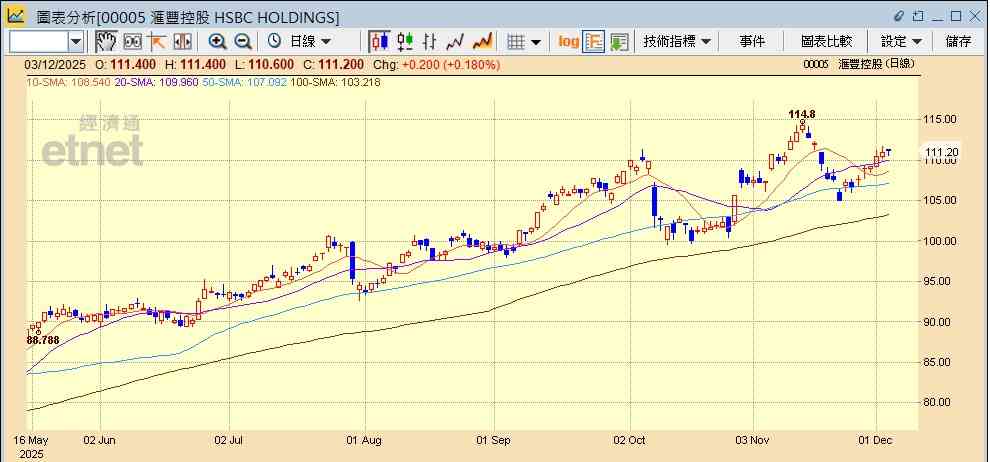Image resolution: width=990 pixels, height=462 pixels.
Task: Click the zoom out magnifier icon
Action: (242, 41)
